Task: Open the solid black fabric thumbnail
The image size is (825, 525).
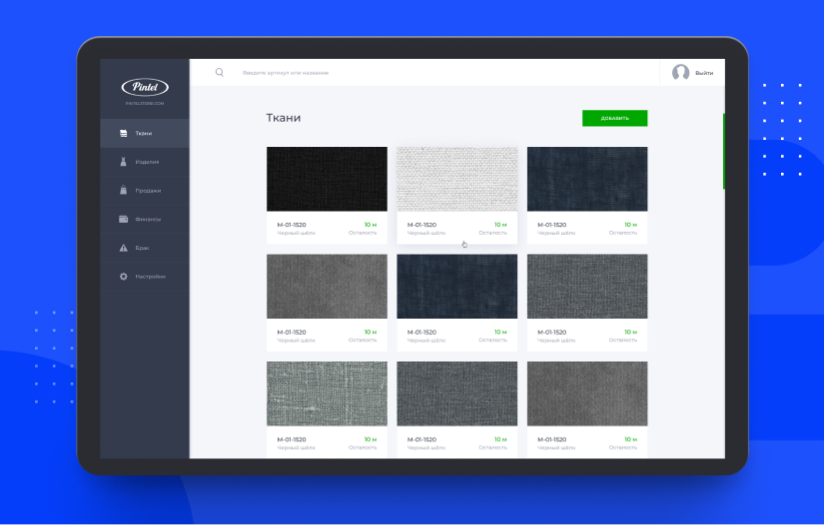Action: (x=327, y=179)
